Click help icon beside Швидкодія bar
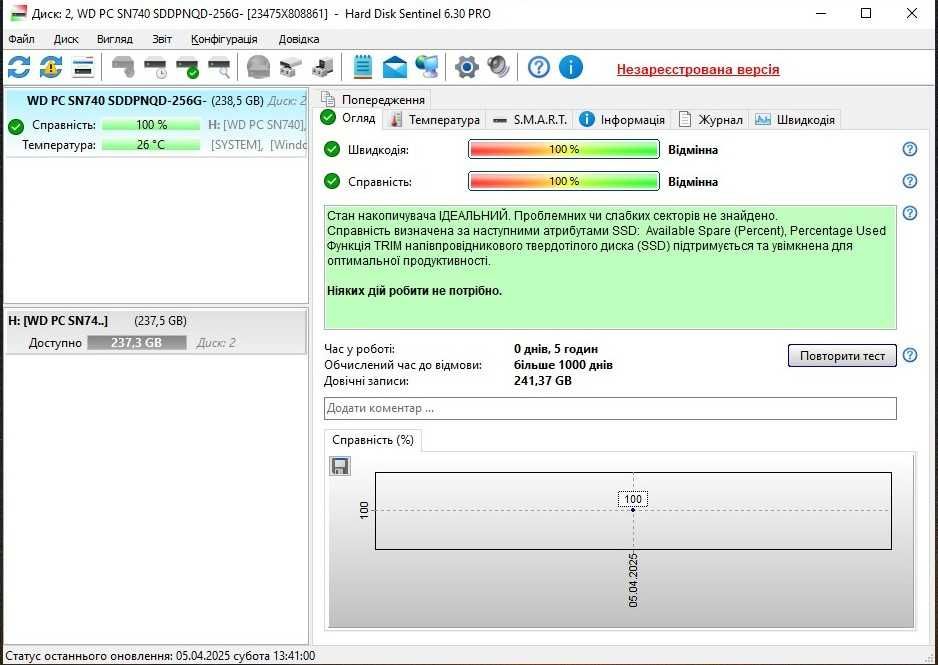This screenshot has height=665, width=938. click(909, 149)
